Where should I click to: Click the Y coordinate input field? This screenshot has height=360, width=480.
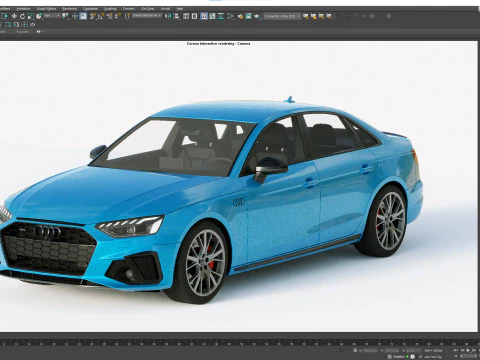pyautogui.click(x=392, y=350)
